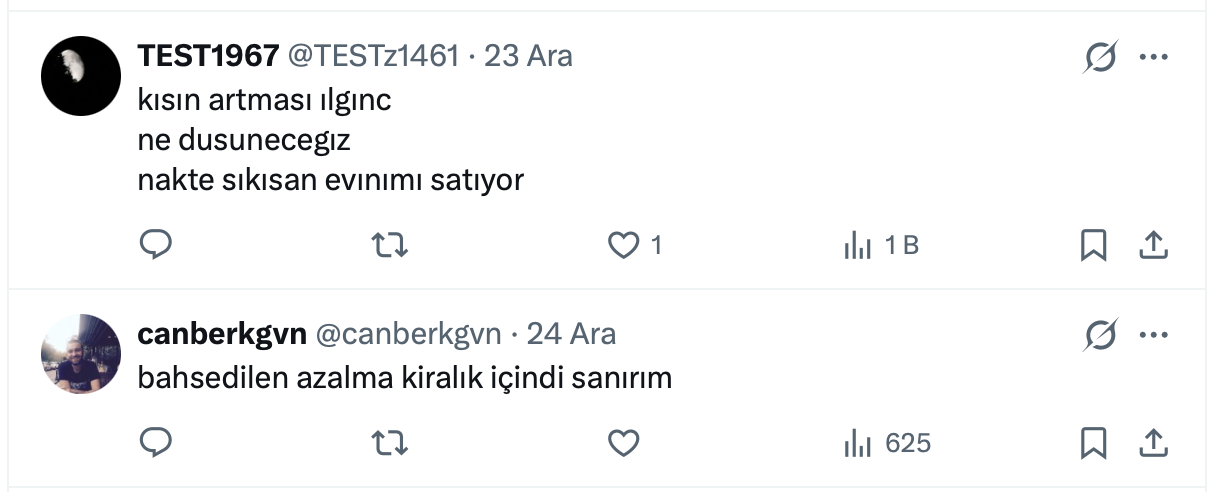Share canberkgvn's tweet
Image resolution: width=1222 pixels, height=492 pixels.
1152,442
